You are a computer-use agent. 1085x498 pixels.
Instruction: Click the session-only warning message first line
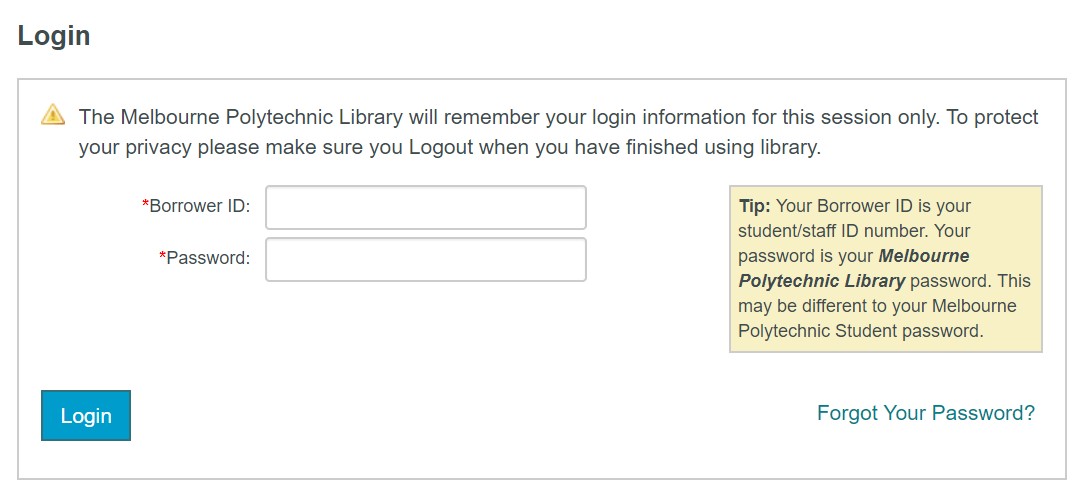558,117
